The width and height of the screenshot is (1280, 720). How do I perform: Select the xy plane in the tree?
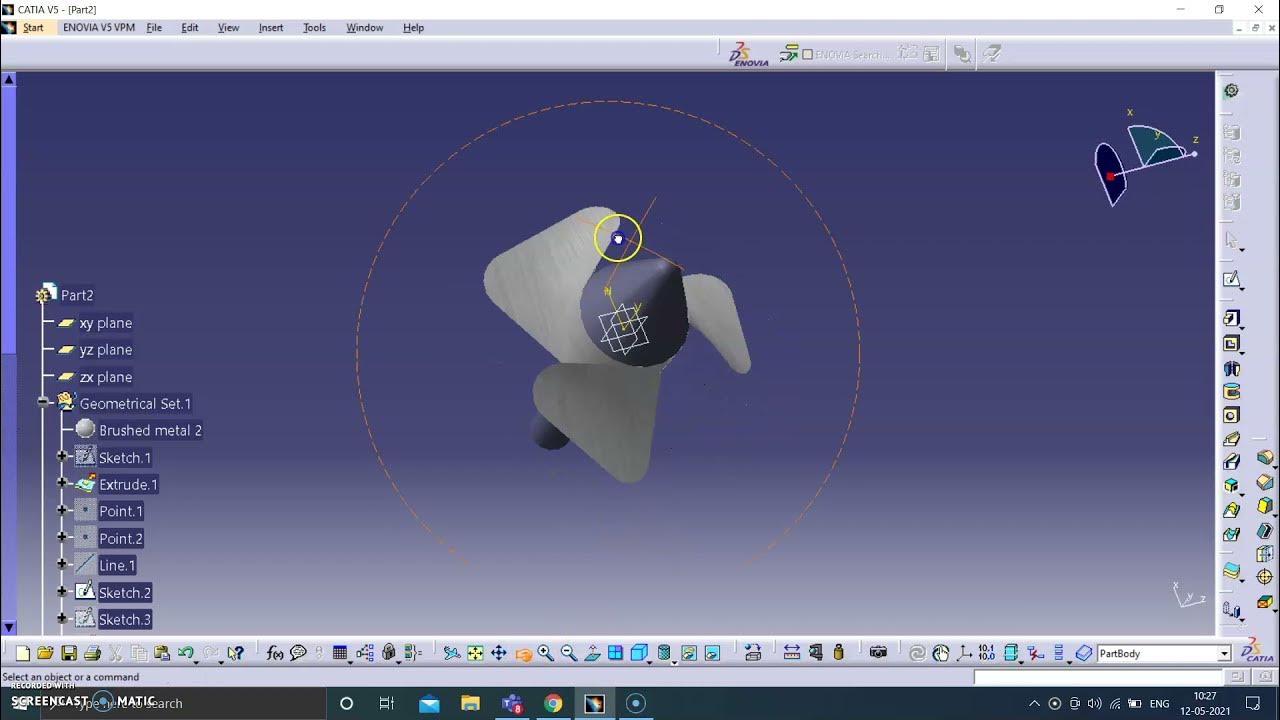point(106,323)
